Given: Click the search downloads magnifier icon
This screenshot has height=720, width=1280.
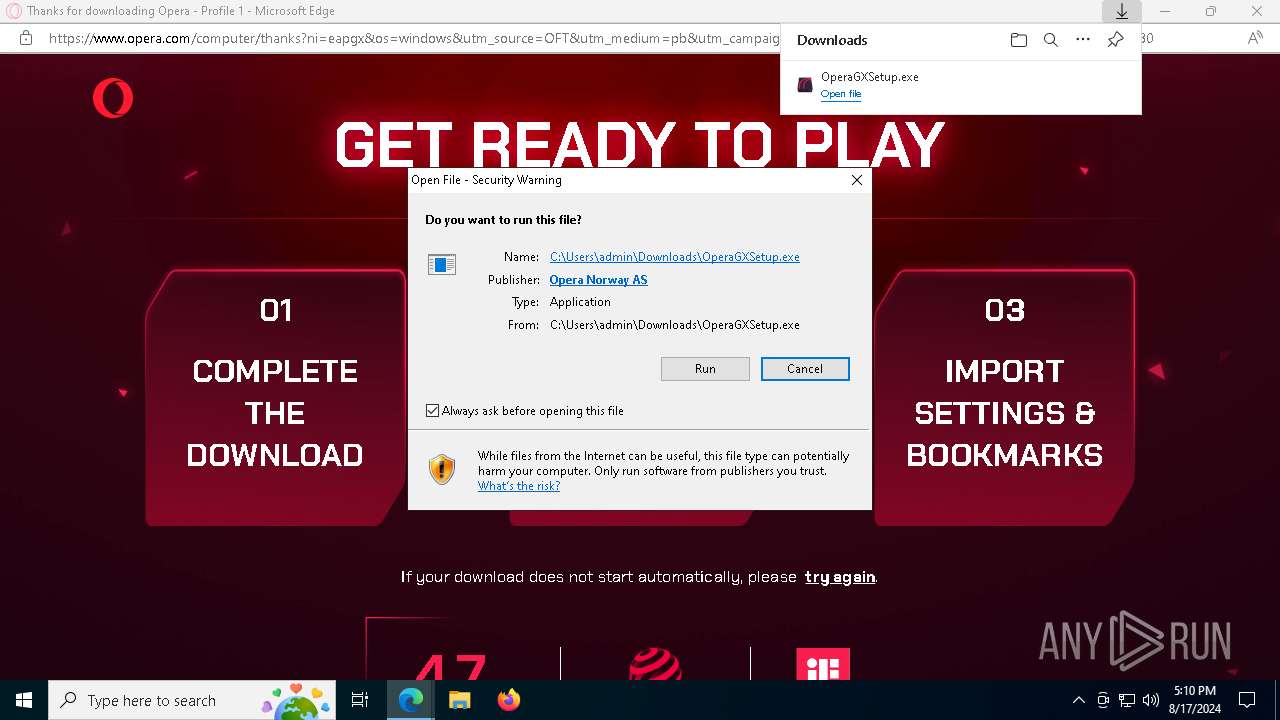Looking at the screenshot, I should pos(1051,40).
